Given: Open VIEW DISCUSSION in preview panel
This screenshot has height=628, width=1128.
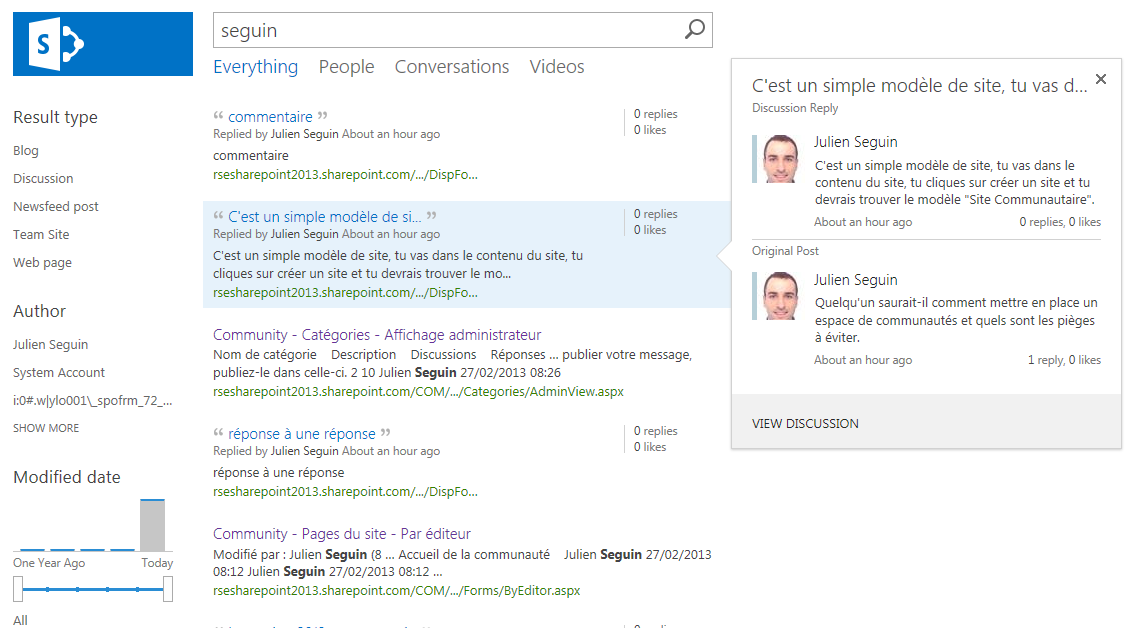Looking at the screenshot, I should pyautogui.click(x=805, y=423).
